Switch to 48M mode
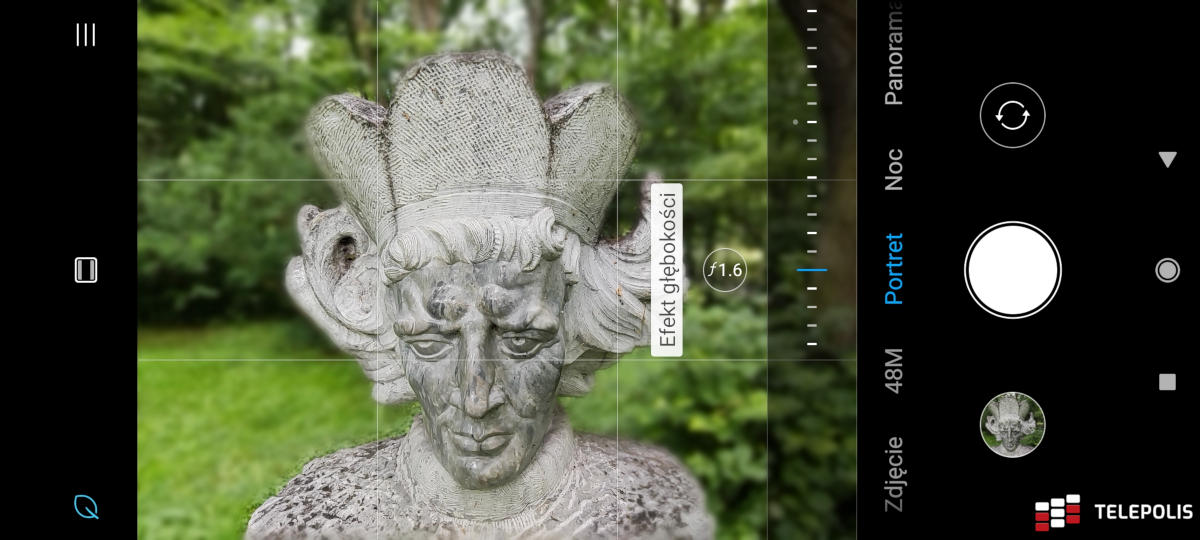1200x540 pixels. [894, 370]
